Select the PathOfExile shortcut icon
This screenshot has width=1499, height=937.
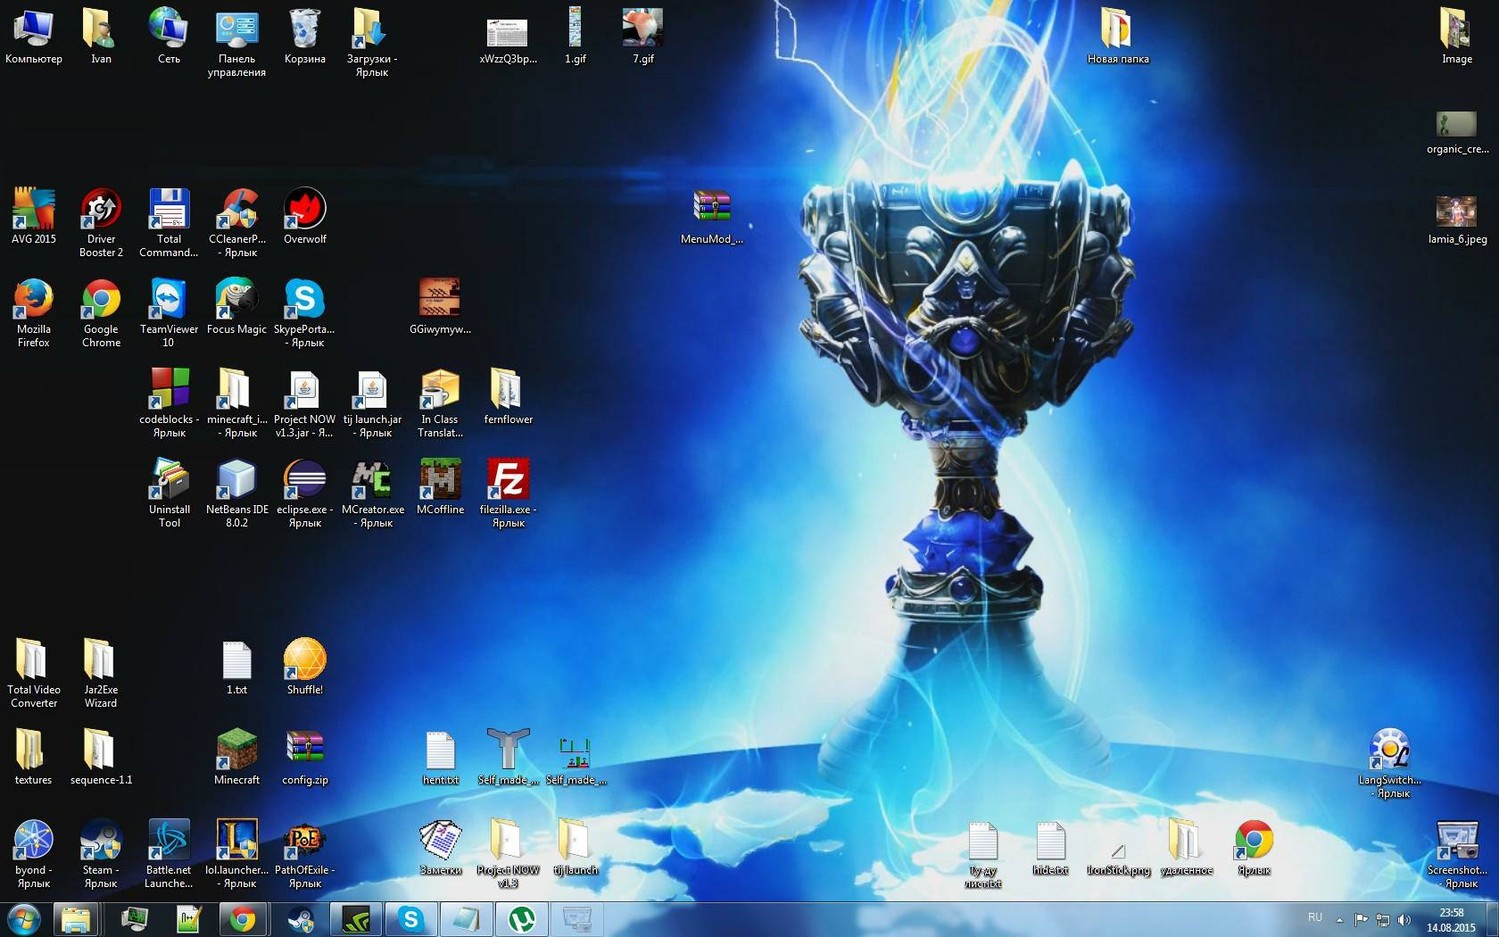point(304,841)
